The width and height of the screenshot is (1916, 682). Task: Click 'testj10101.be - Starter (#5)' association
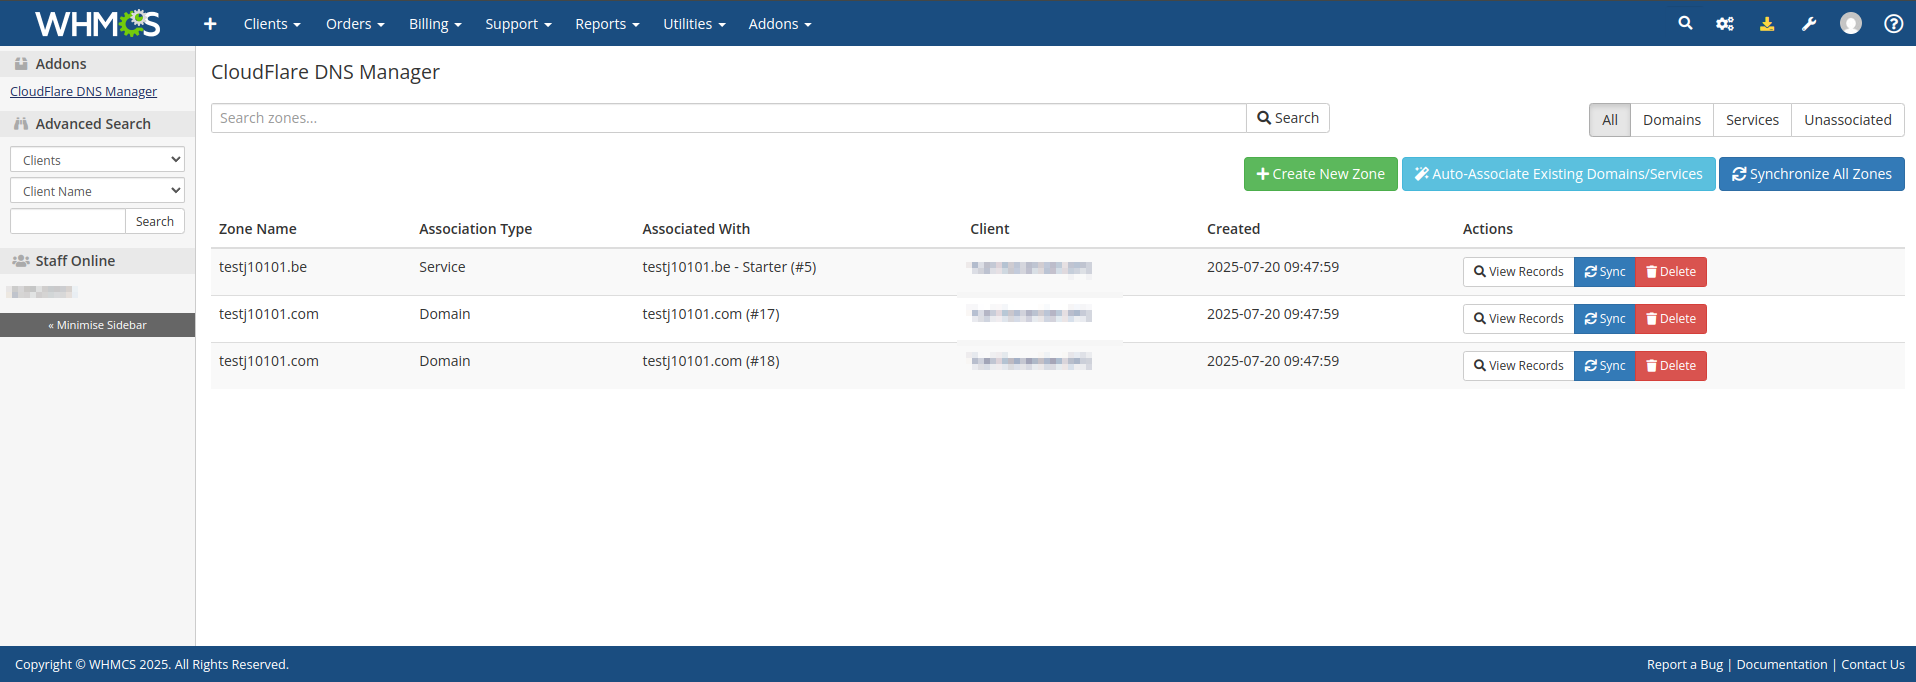pos(729,267)
